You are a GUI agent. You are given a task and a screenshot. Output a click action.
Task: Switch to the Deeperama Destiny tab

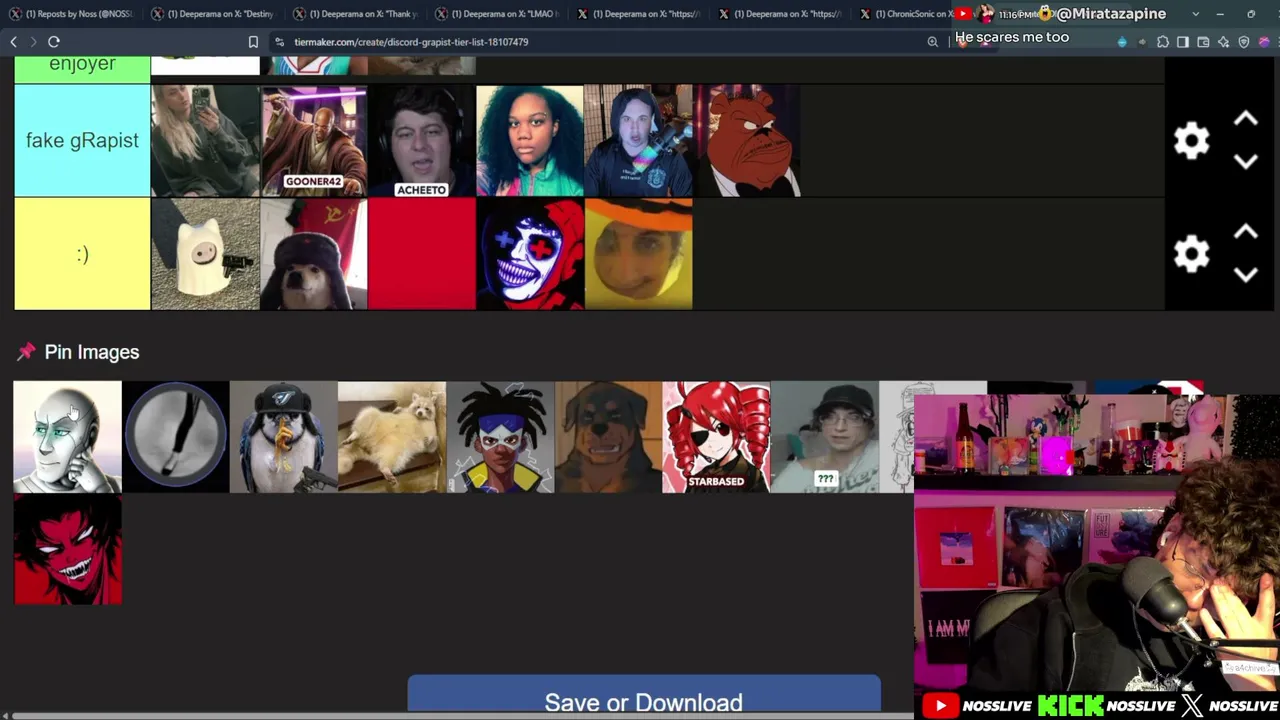(x=214, y=14)
